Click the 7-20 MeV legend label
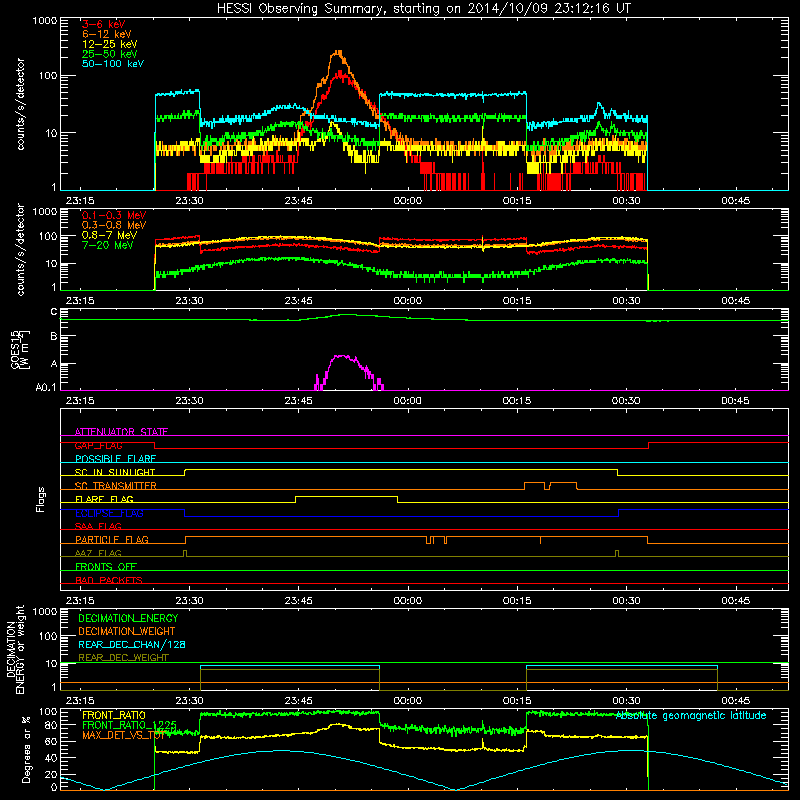This screenshot has height=800, width=800. (108, 245)
